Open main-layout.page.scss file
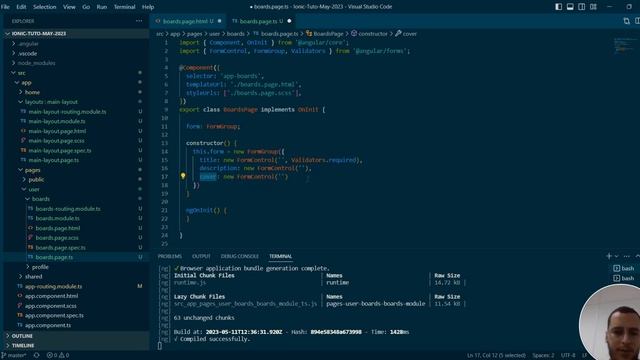 point(56,141)
